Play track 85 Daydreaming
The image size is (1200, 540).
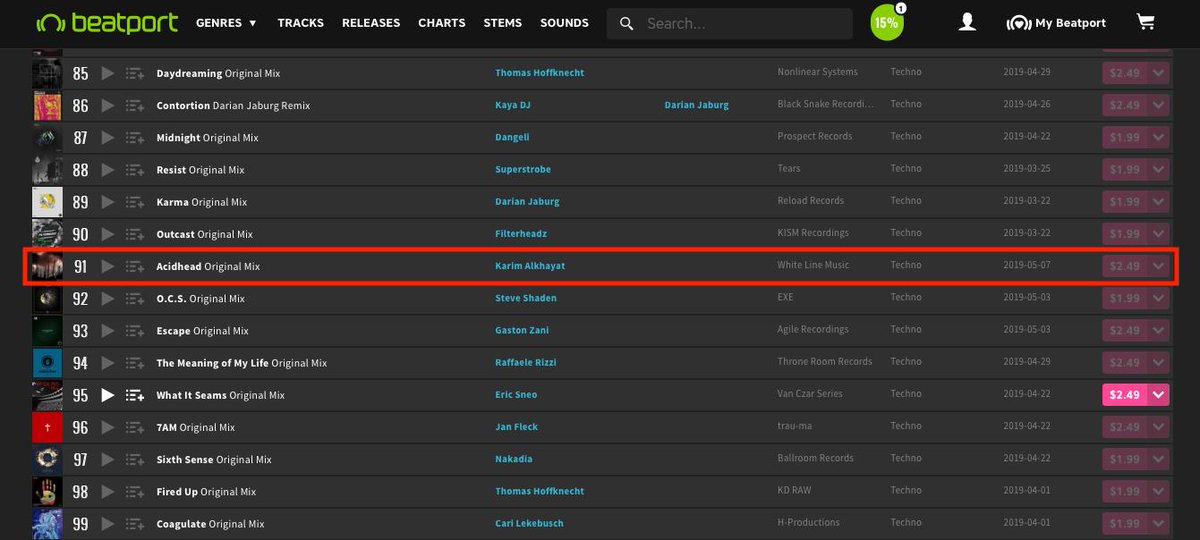pos(108,73)
